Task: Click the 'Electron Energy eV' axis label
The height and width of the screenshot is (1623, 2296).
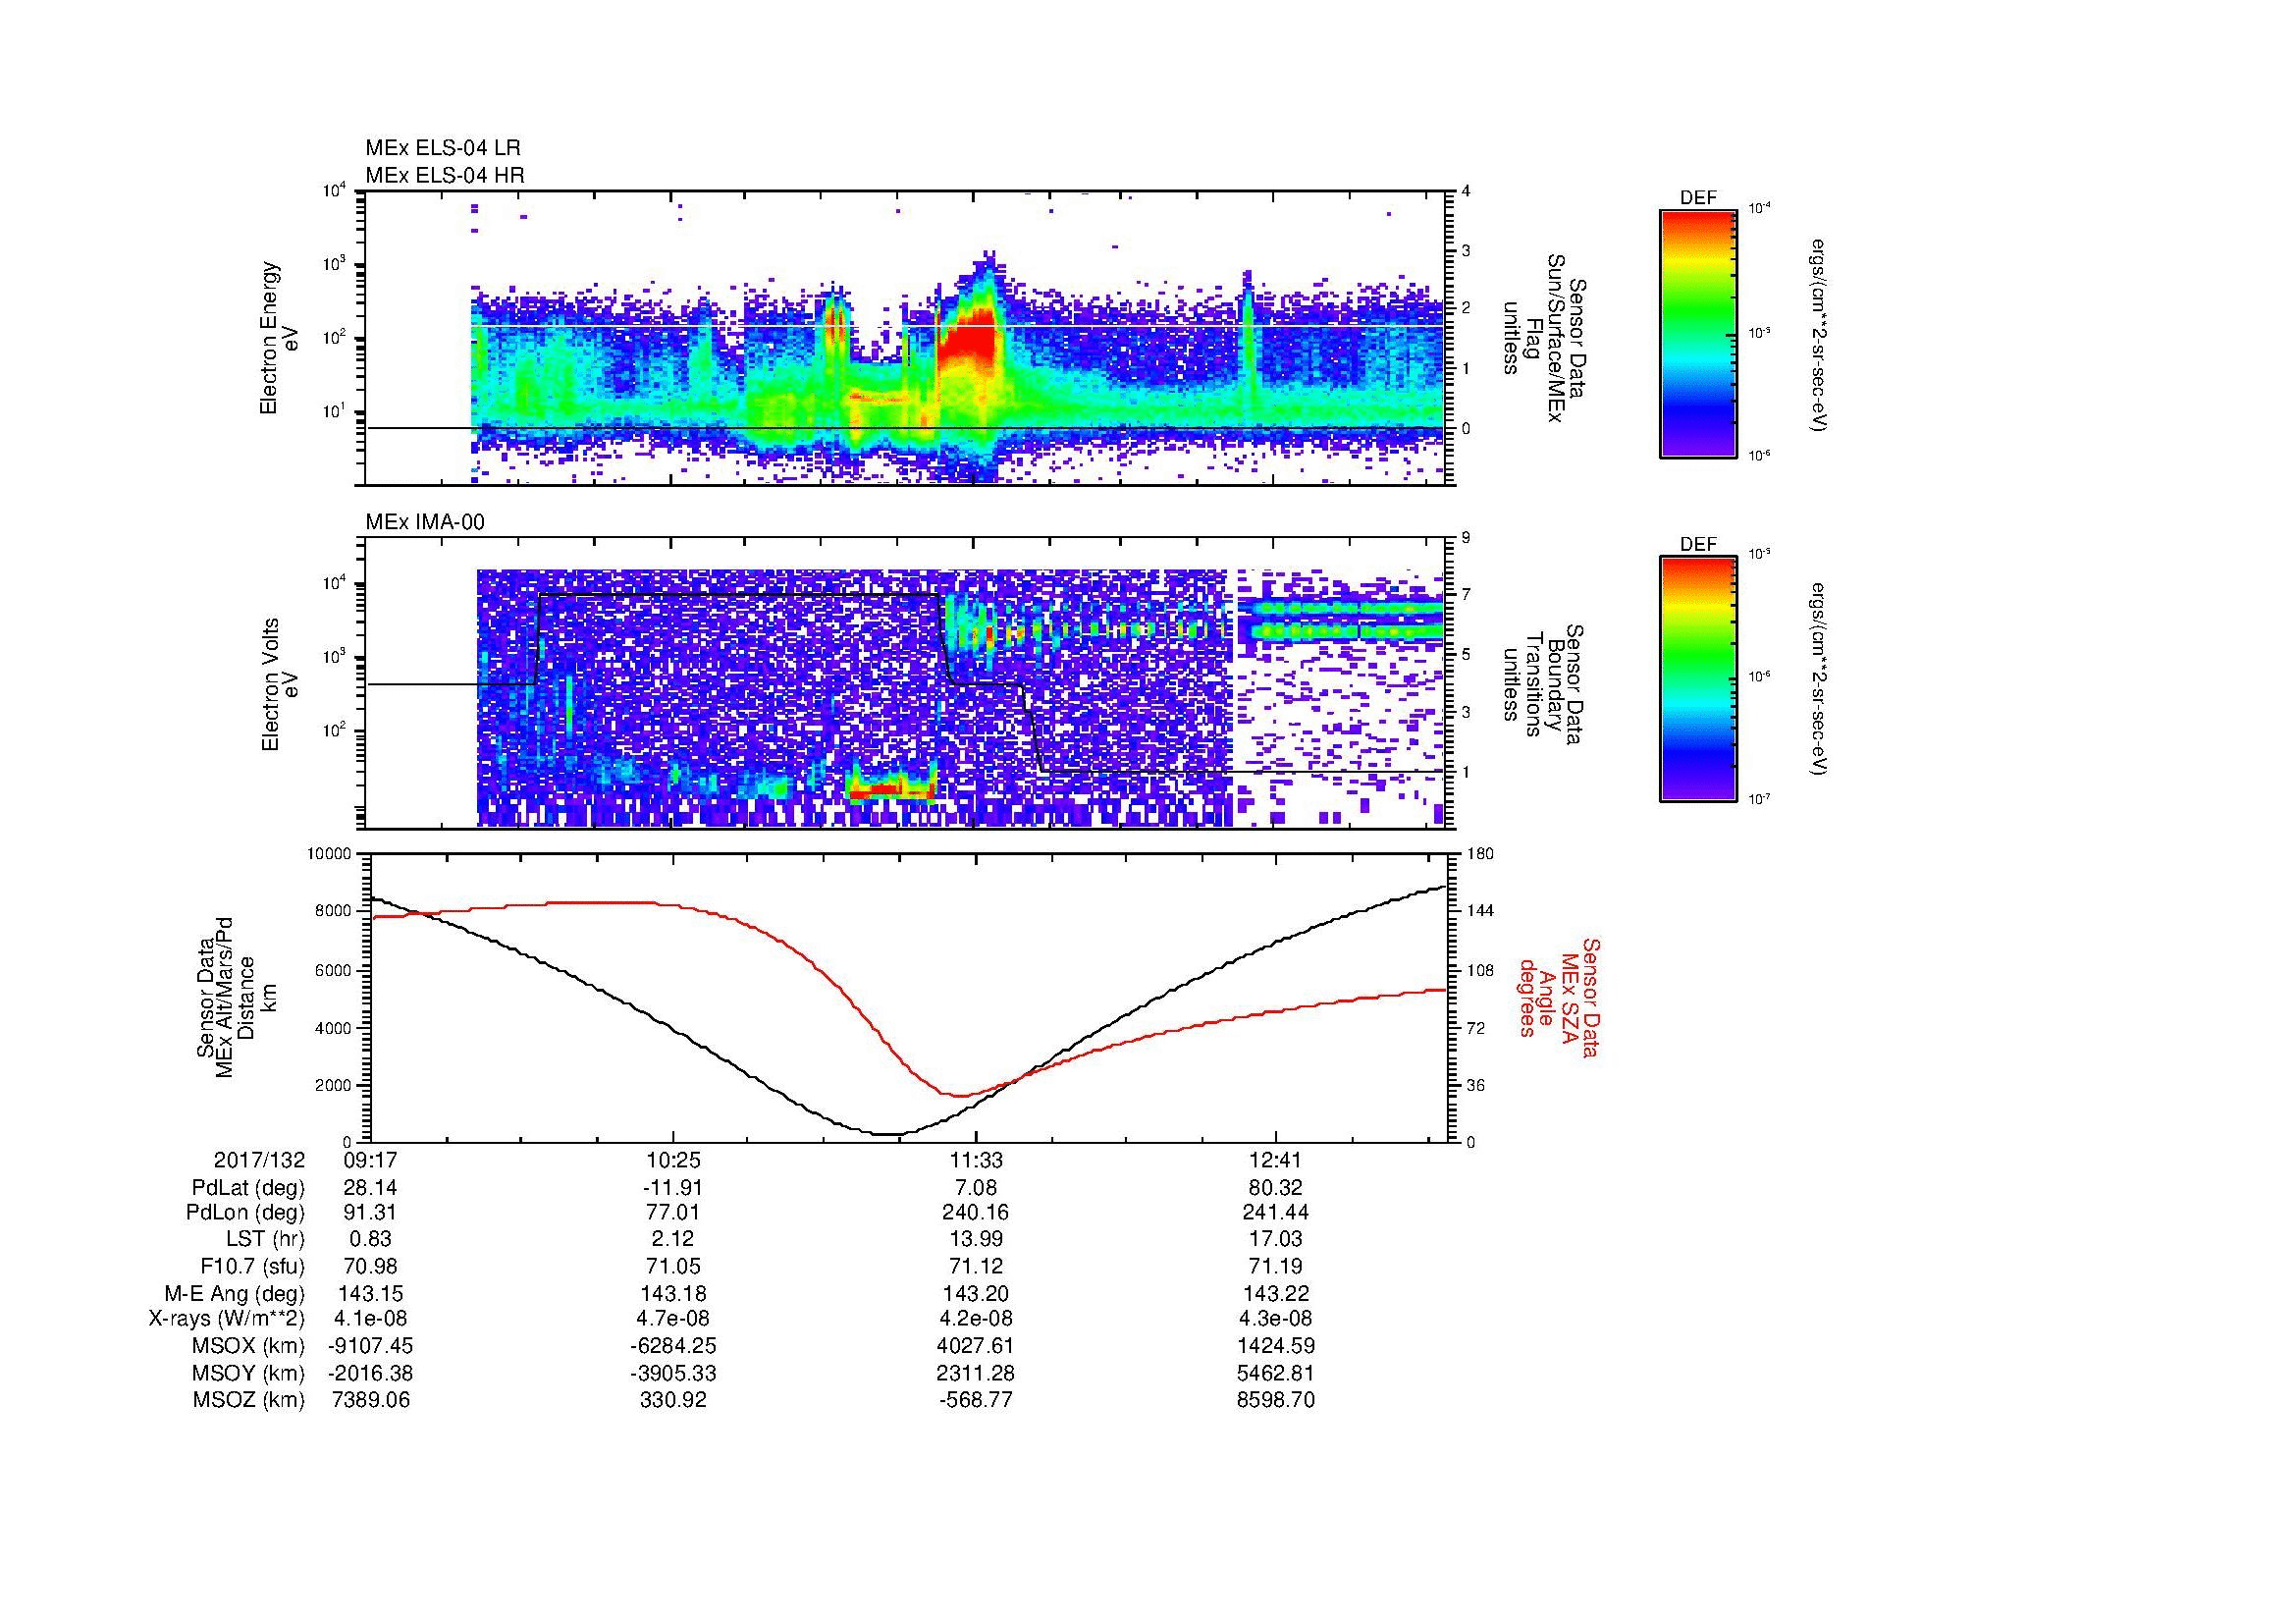Action: tap(280, 338)
